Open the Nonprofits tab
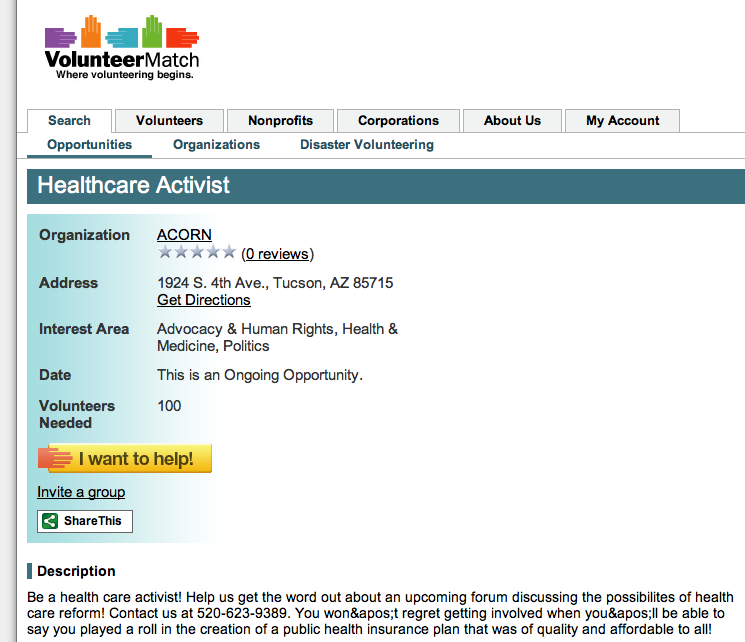The width and height of the screenshot is (745, 642). click(280, 121)
